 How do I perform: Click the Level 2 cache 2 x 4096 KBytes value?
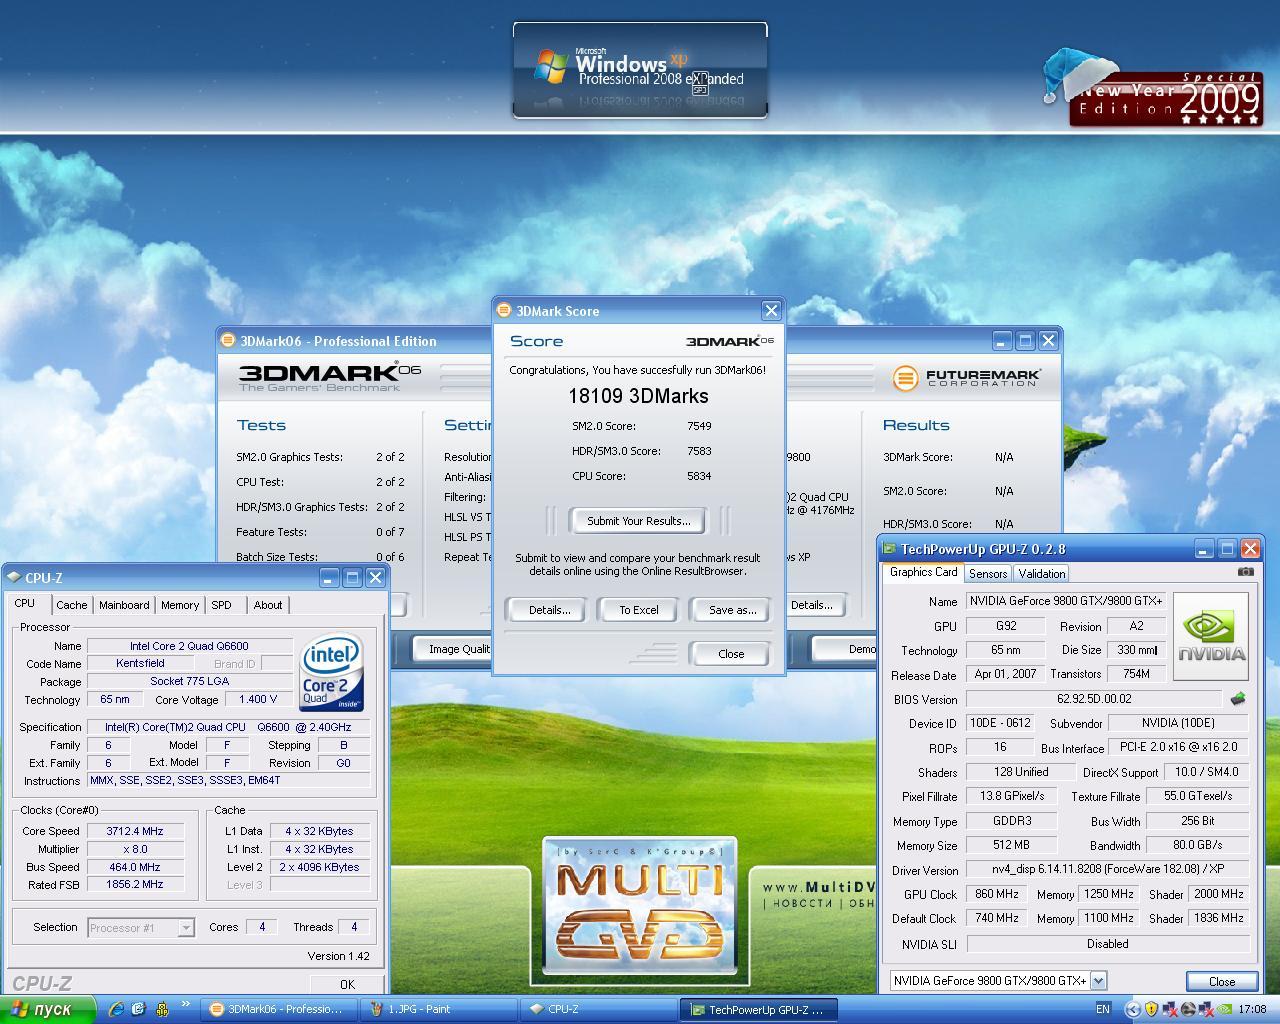(320, 867)
